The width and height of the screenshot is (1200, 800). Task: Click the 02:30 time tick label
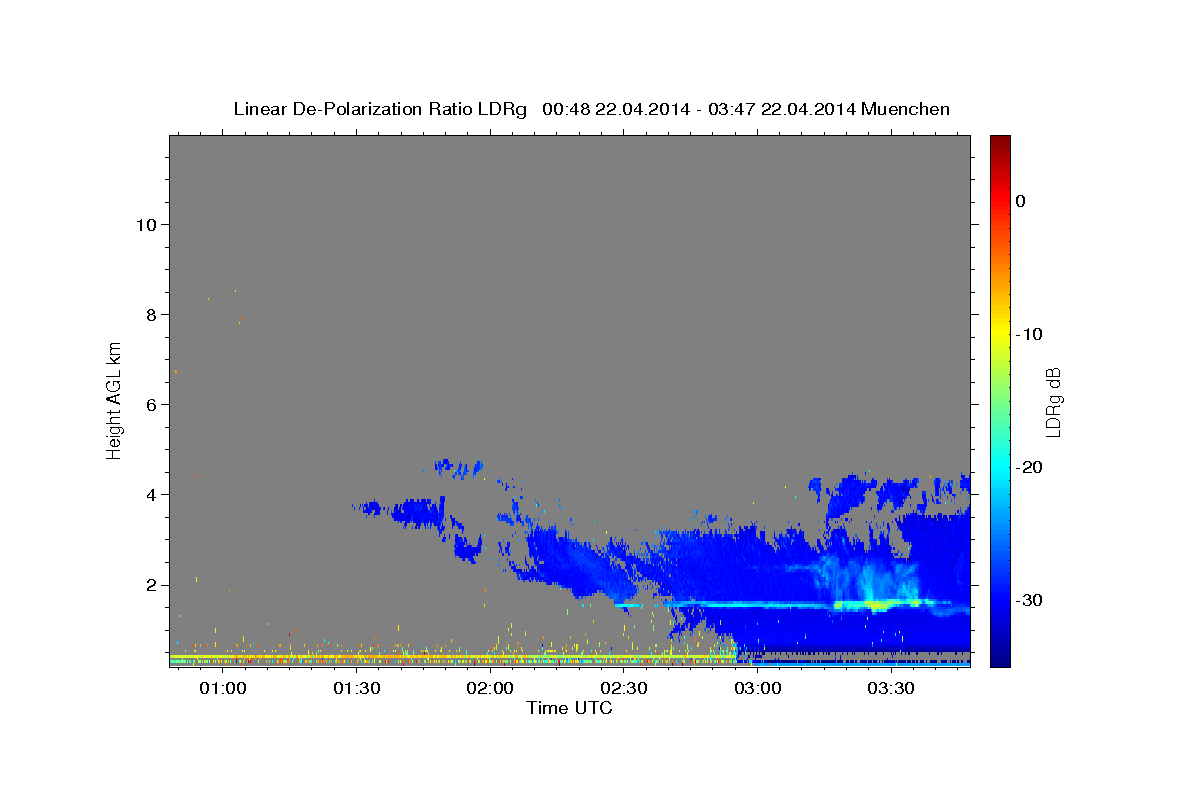click(x=624, y=689)
